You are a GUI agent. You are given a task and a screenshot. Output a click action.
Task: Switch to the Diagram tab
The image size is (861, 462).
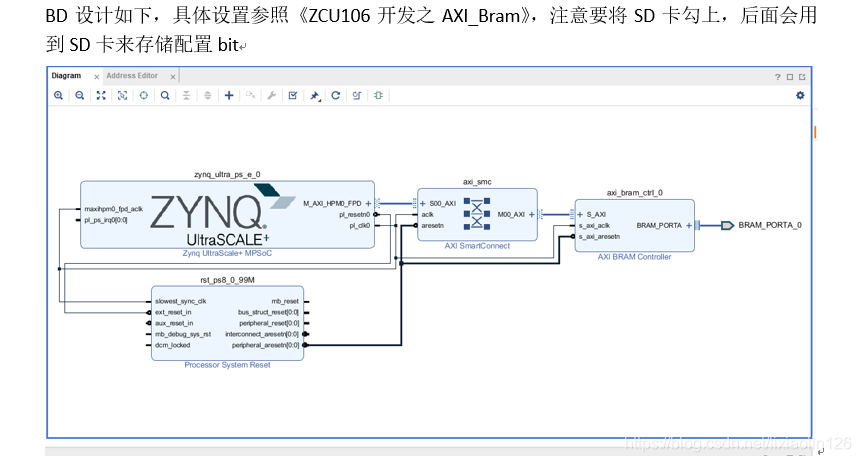[x=66, y=76]
